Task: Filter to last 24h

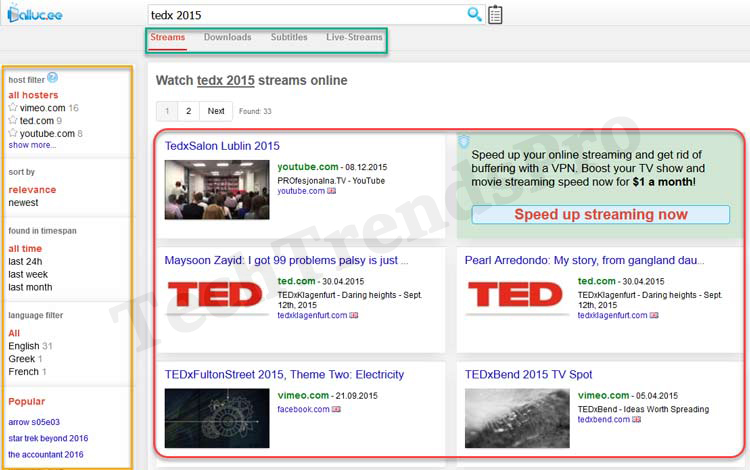Action: click(x=25, y=262)
